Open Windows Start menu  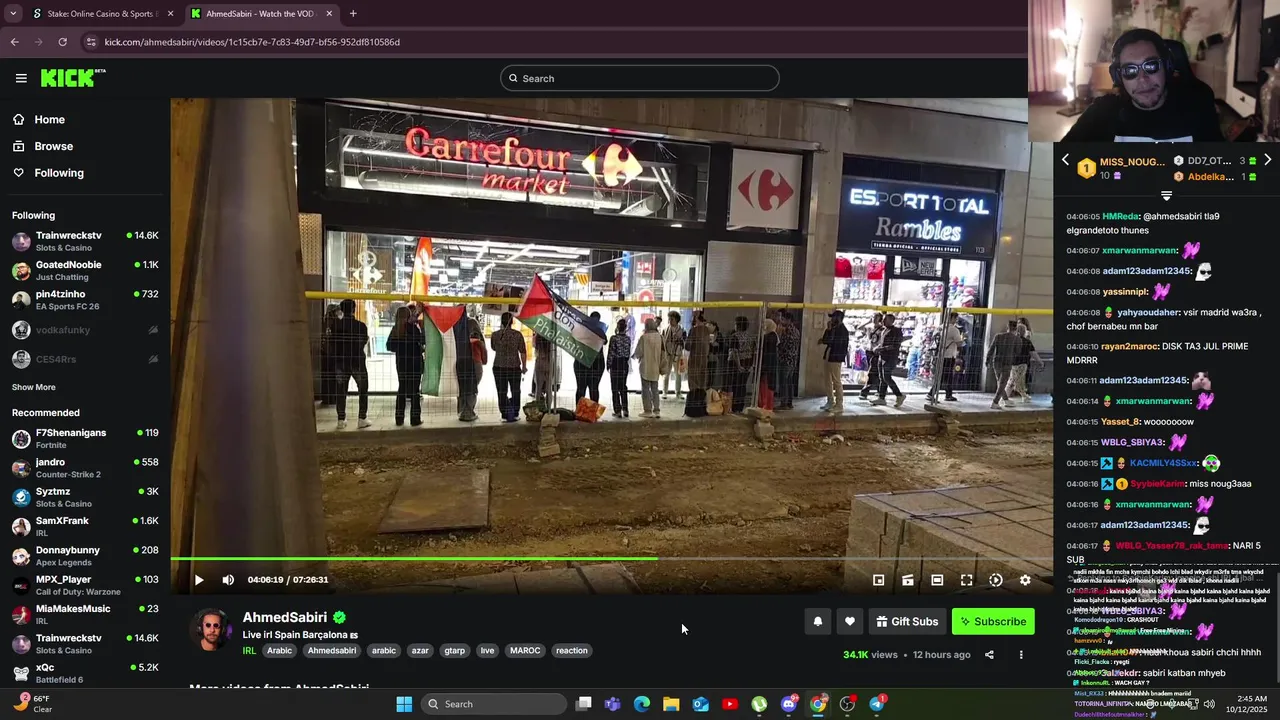tap(404, 704)
